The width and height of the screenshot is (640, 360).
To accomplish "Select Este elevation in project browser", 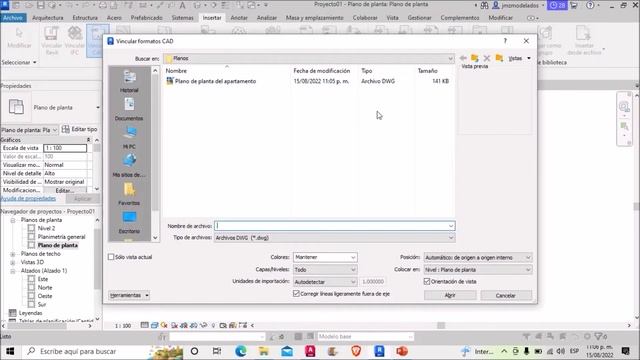I will pyautogui.click(x=42, y=279).
